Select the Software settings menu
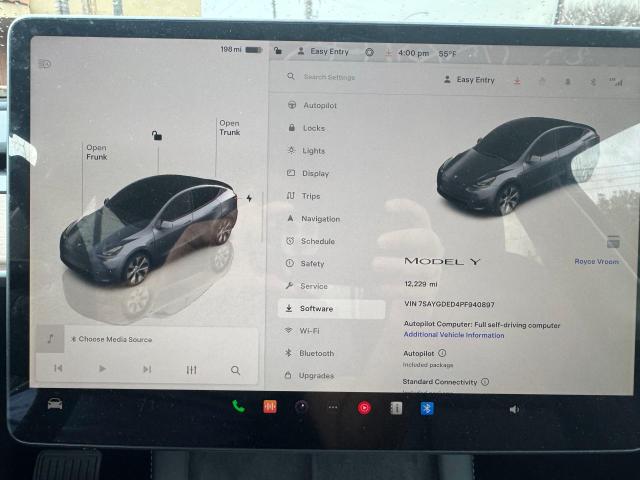The width and height of the screenshot is (640, 480). (x=331, y=309)
